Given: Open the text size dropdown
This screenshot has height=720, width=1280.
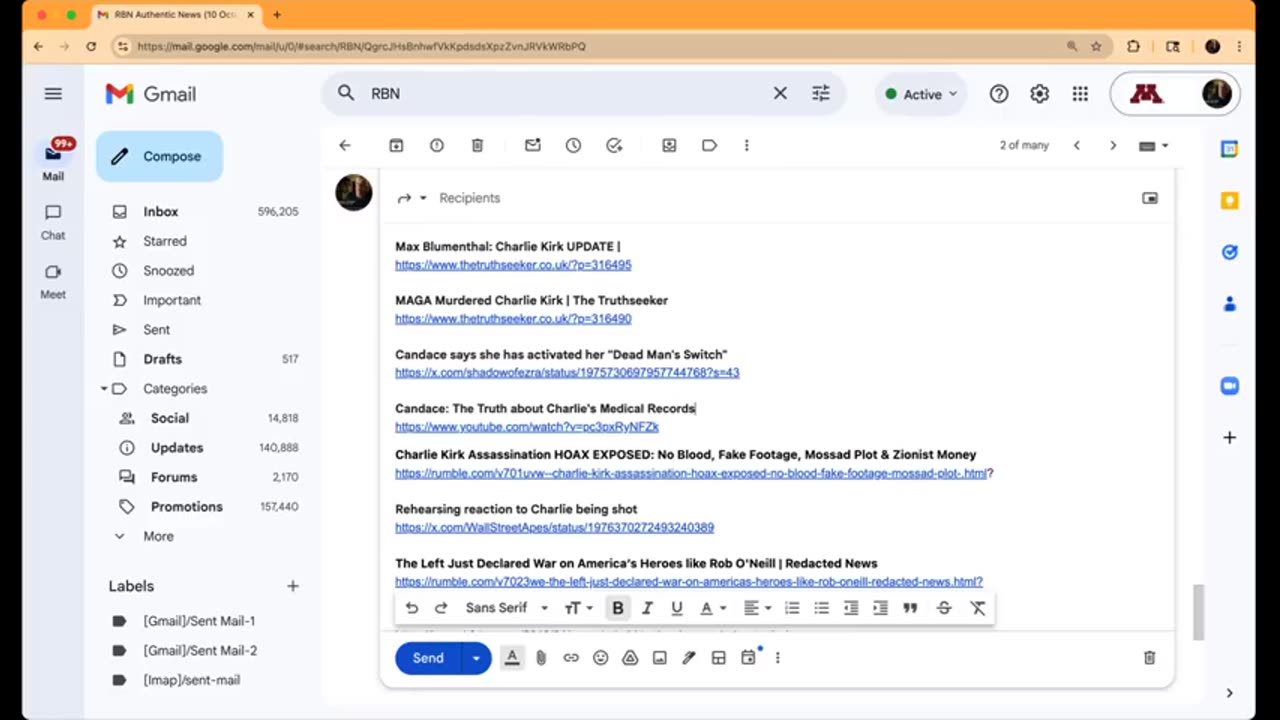Looking at the screenshot, I should tap(579, 608).
